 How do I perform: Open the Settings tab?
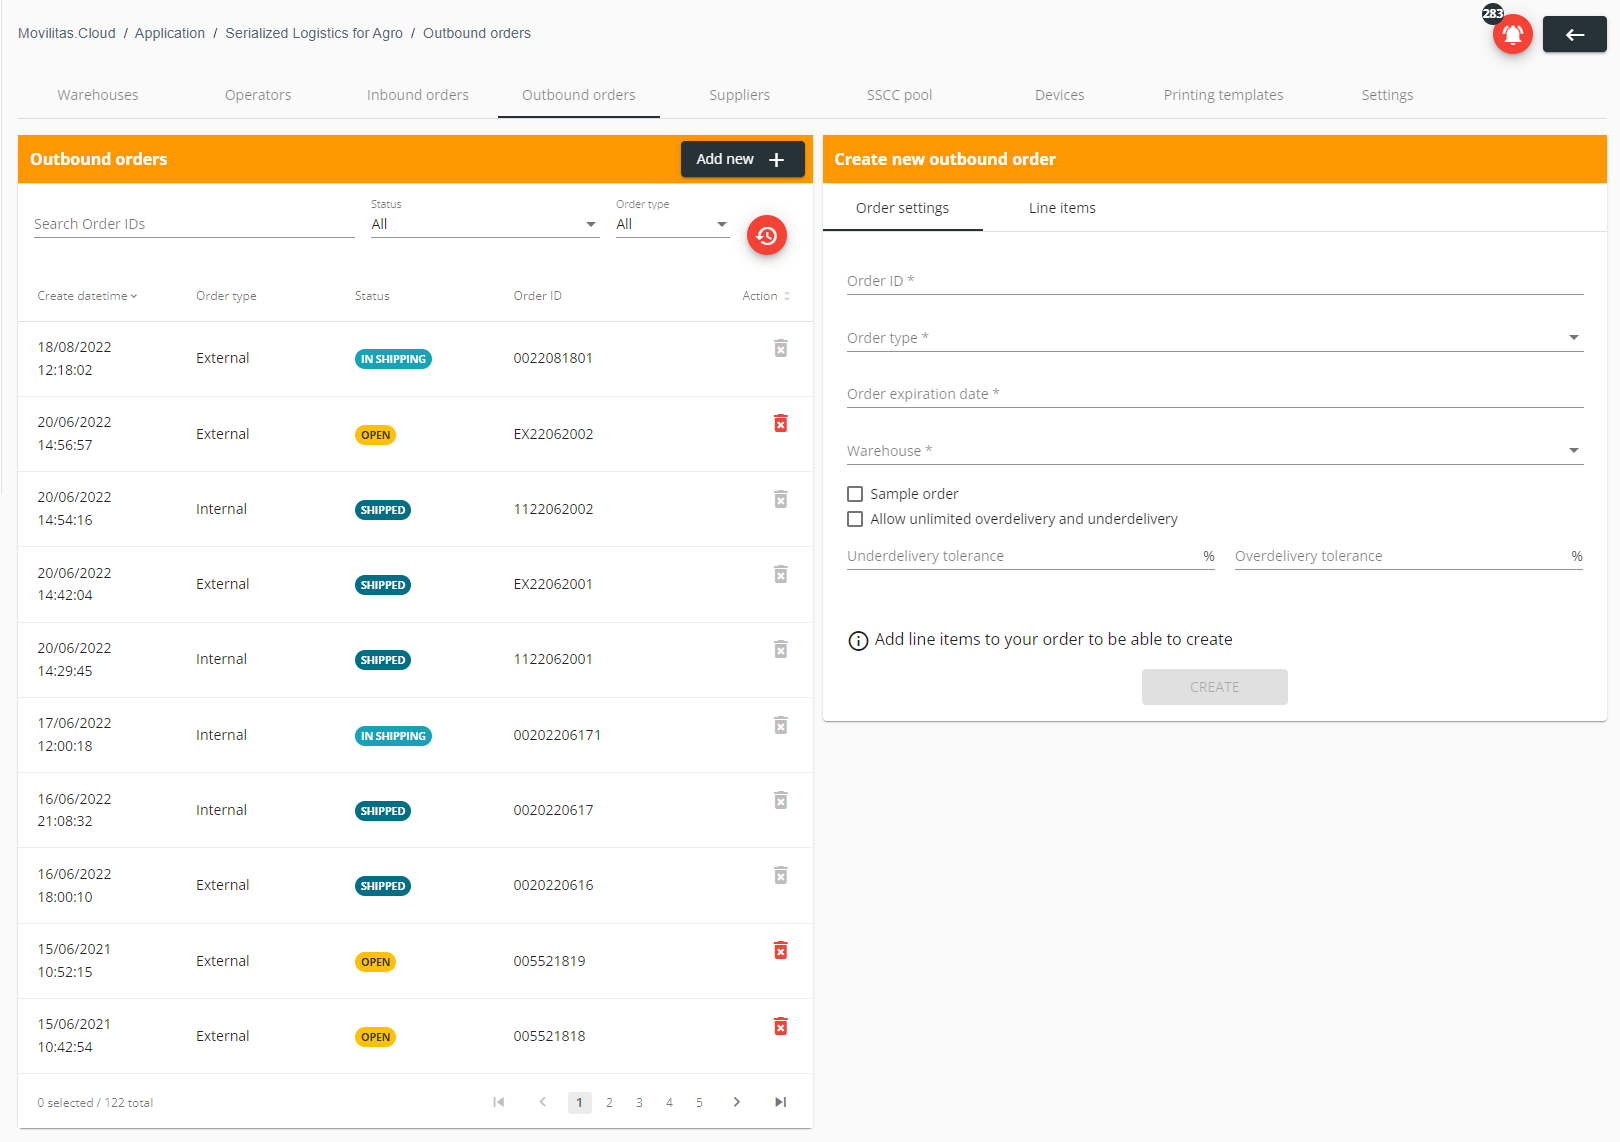pyautogui.click(x=1387, y=95)
